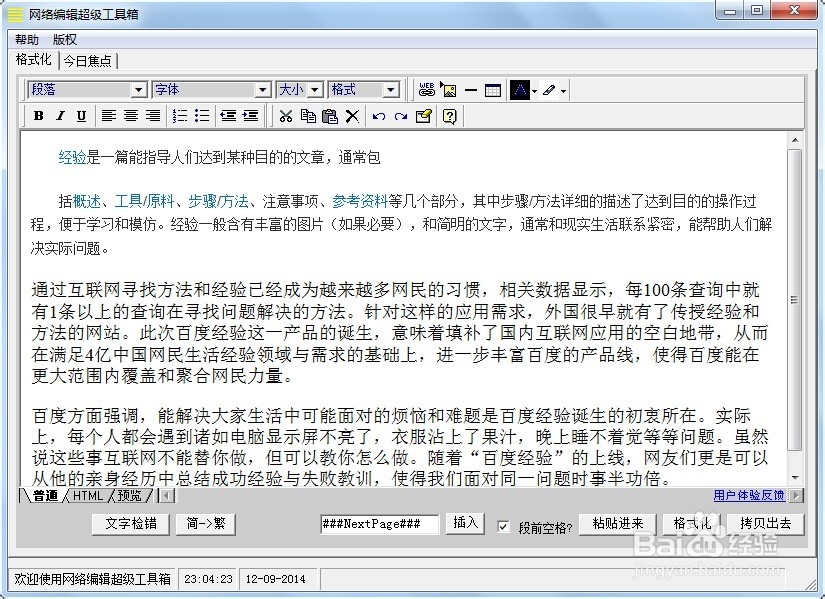Switch to the 今日焦点 tab
825x599 pixels.
pyautogui.click(x=87, y=61)
